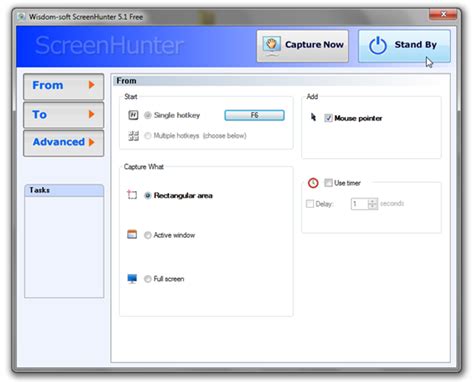474x382 pixels.
Task: Click the full screen monitor icon
Action: [132, 279]
